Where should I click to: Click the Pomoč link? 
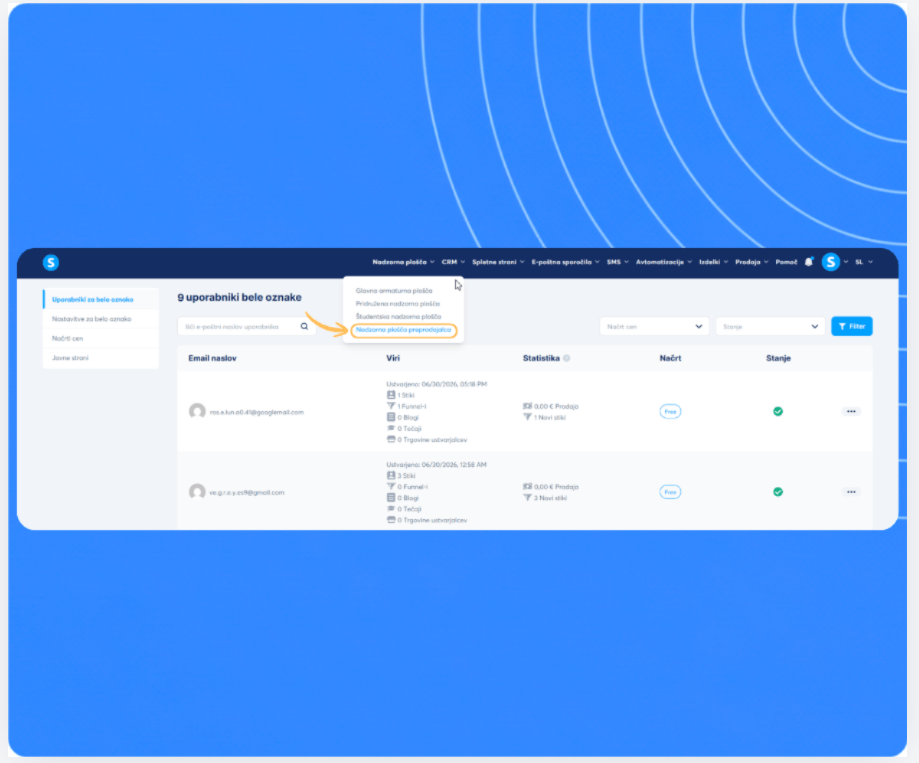[786, 262]
